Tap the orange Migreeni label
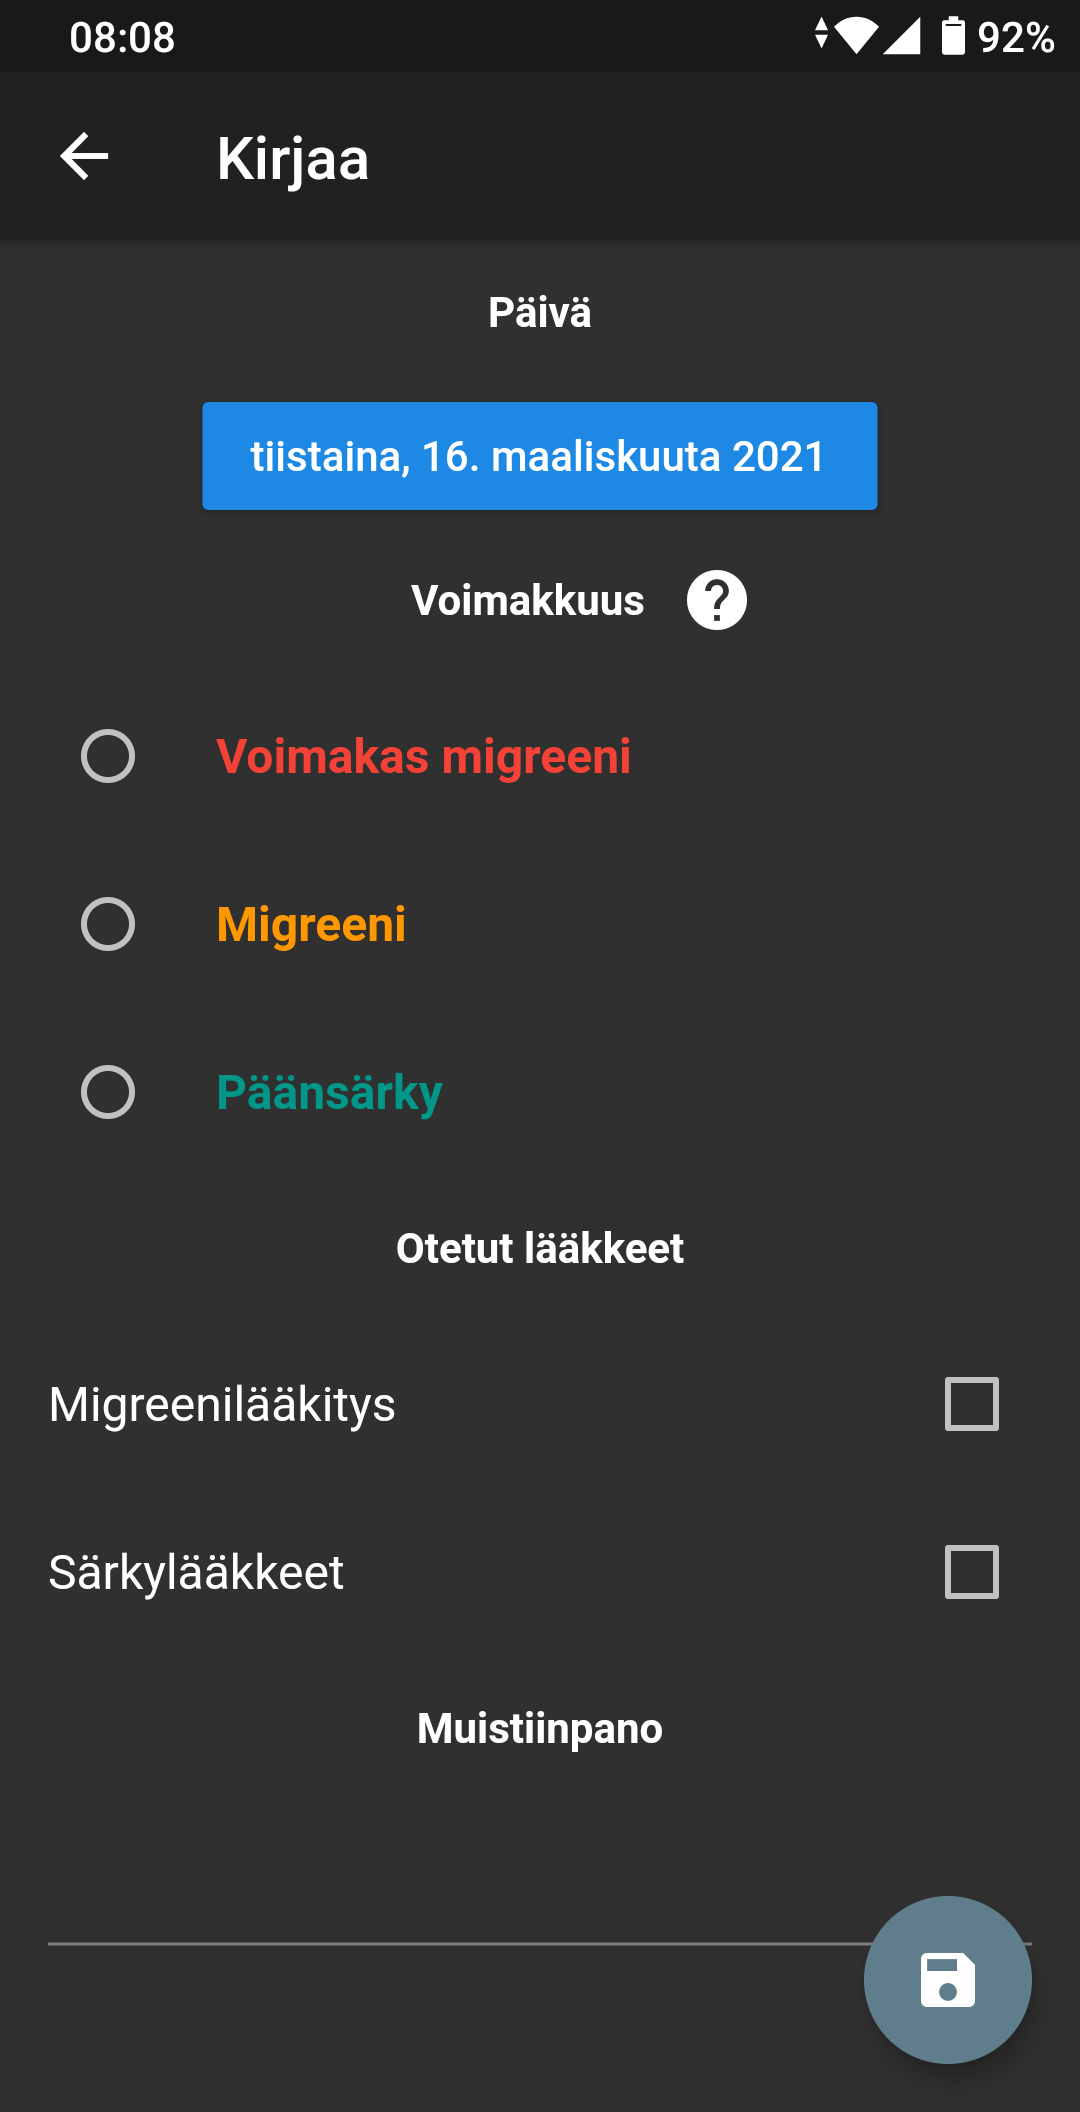Screen dimensions: 1080x2112 pyautogui.click(x=311, y=924)
